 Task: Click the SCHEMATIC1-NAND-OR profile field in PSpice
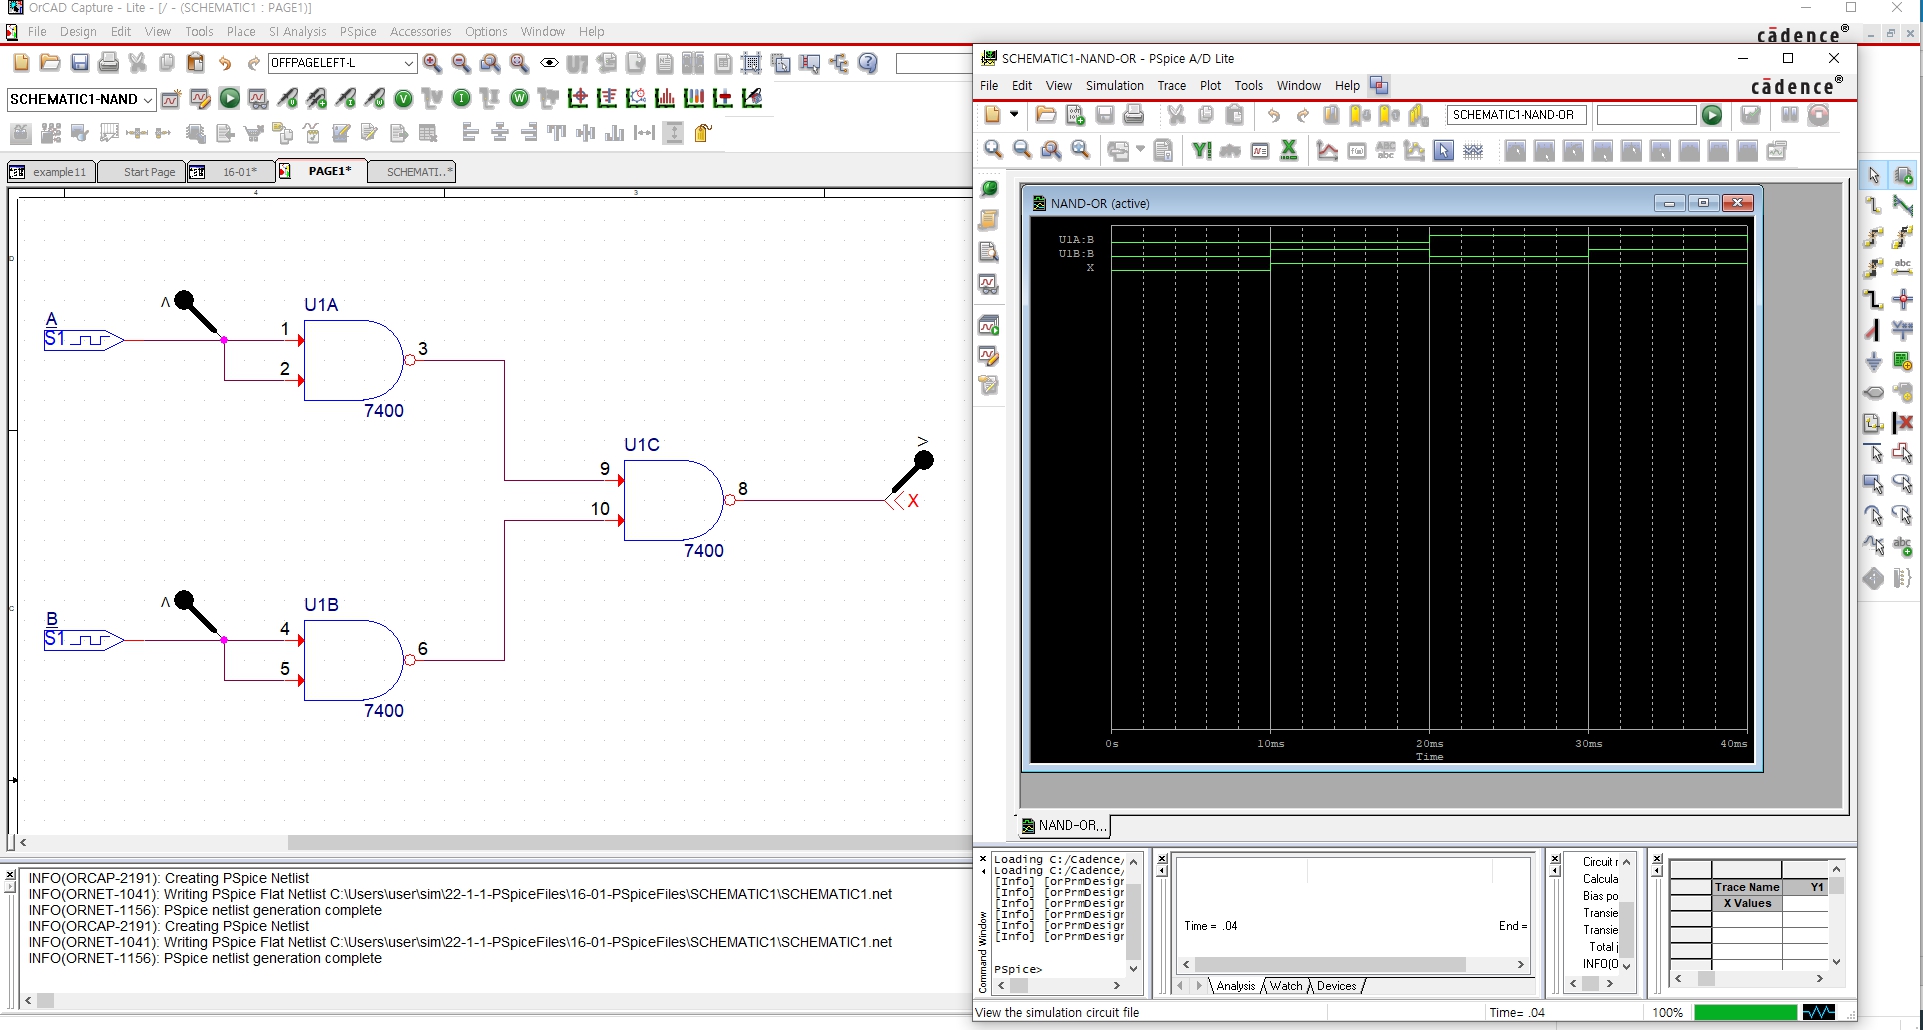1516,115
